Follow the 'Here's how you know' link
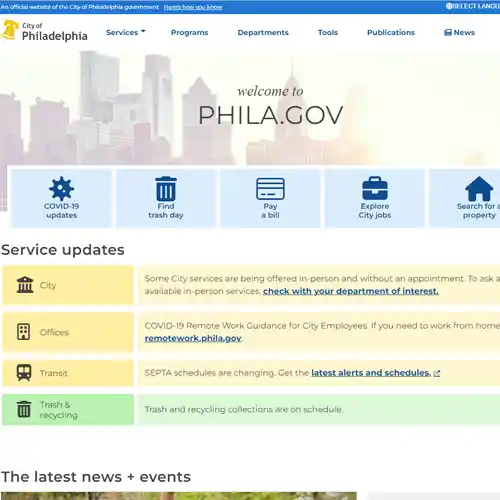 [x=193, y=7]
